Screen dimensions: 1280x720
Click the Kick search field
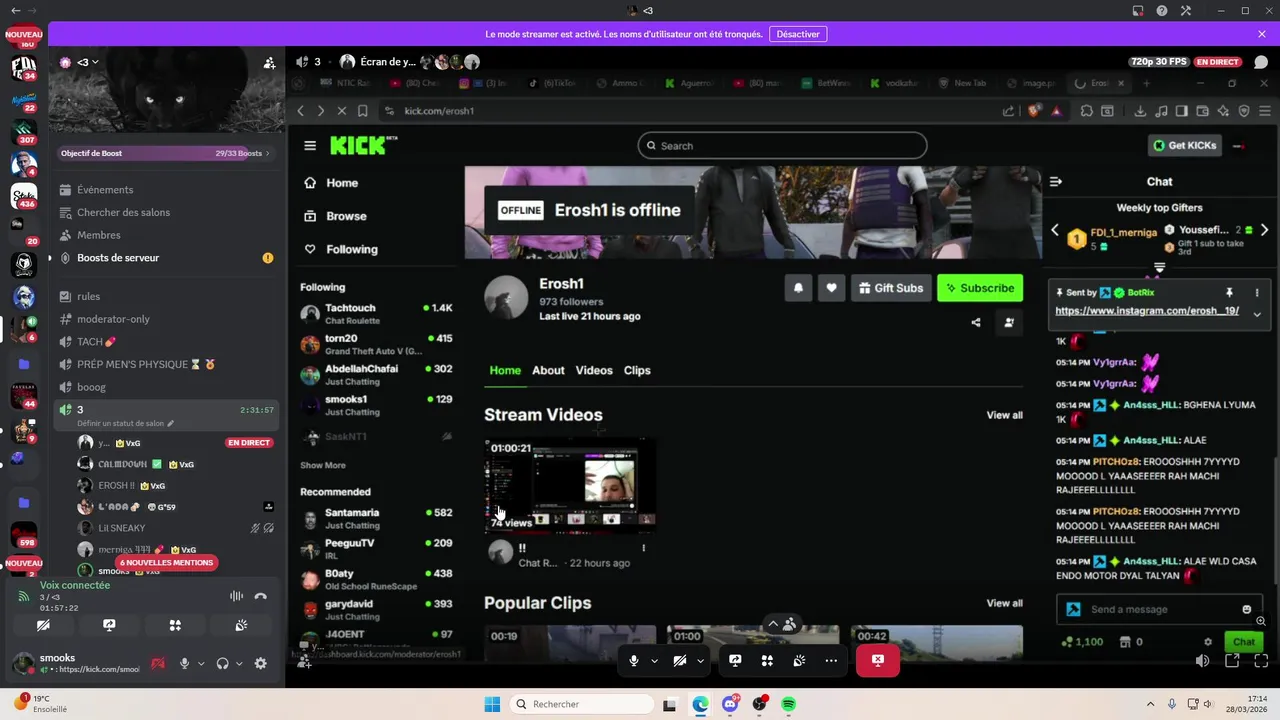coord(783,146)
